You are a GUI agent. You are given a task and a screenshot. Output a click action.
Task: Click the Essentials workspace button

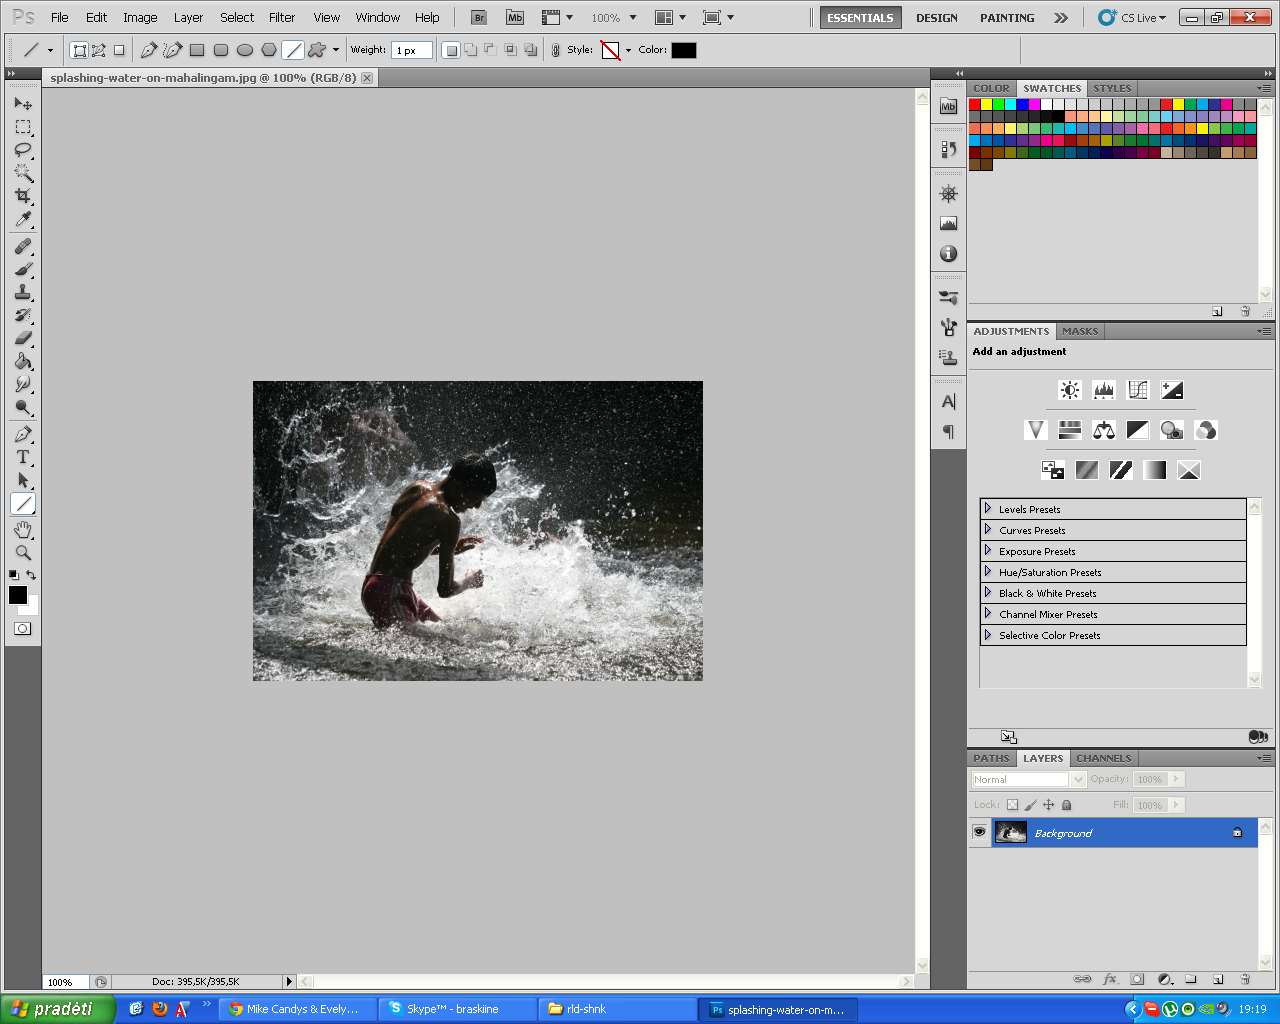860,18
